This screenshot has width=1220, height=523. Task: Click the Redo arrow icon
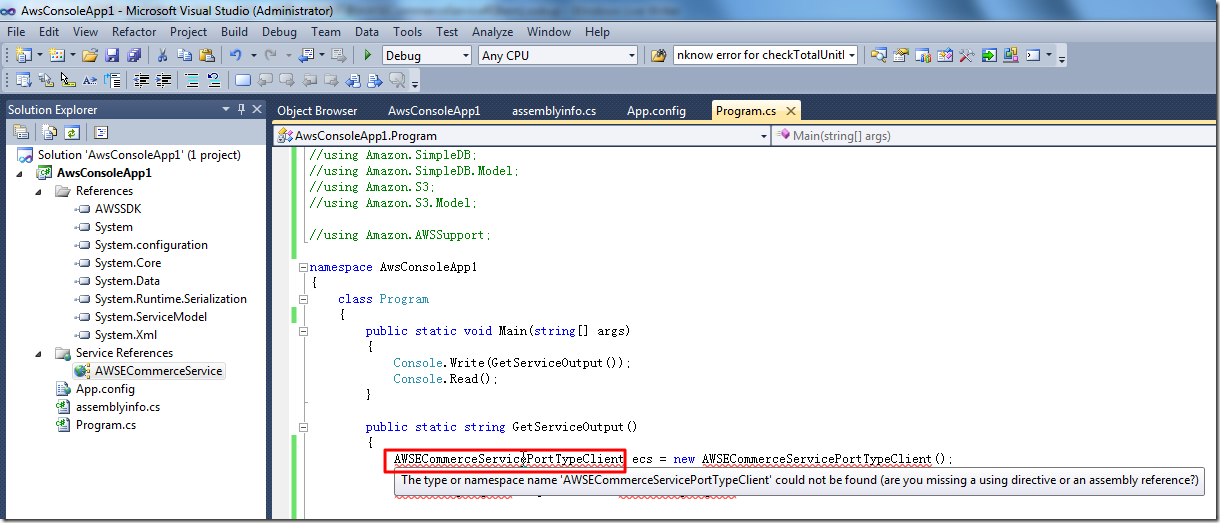(270, 55)
